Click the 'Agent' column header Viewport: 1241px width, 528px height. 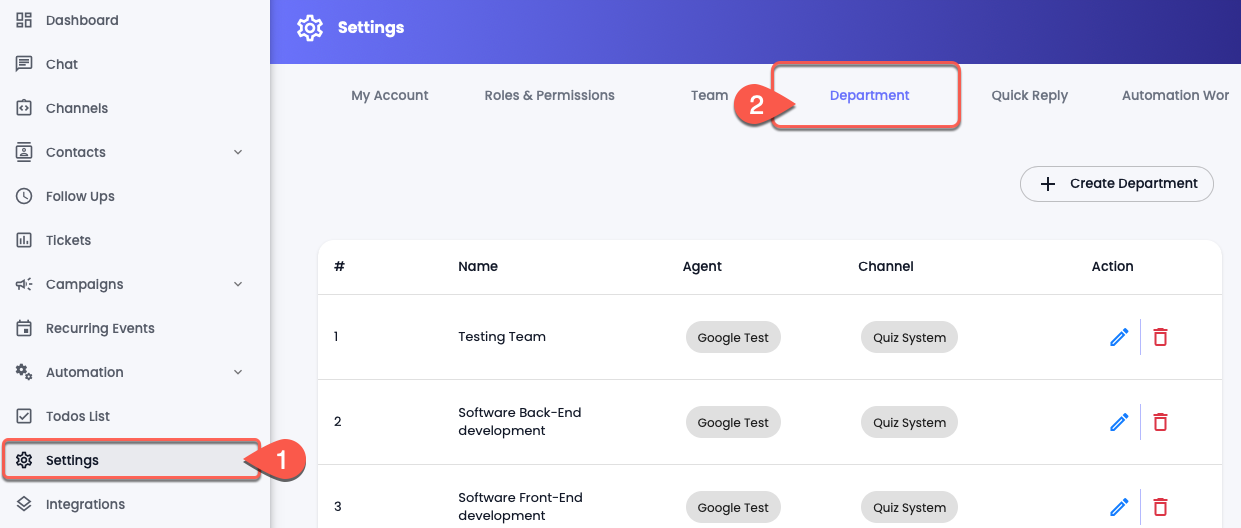click(x=702, y=266)
